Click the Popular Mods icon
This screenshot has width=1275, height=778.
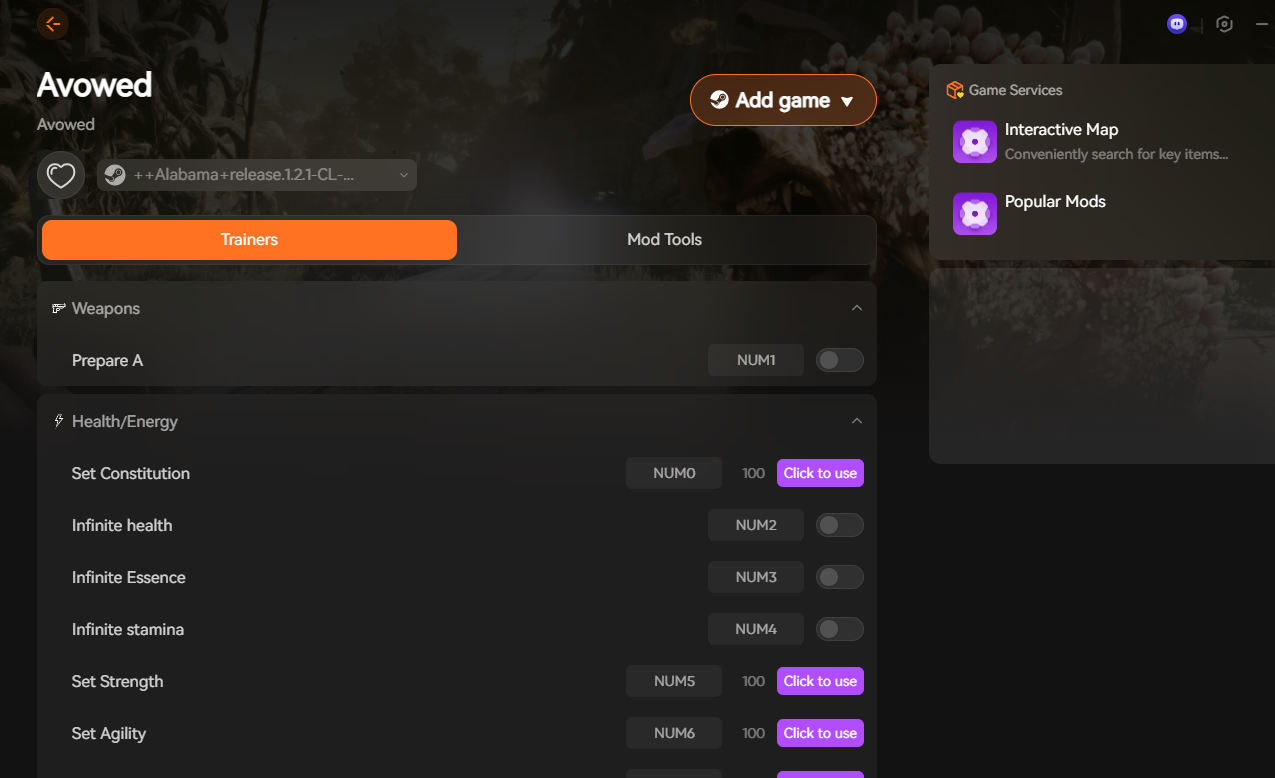(x=974, y=214)
